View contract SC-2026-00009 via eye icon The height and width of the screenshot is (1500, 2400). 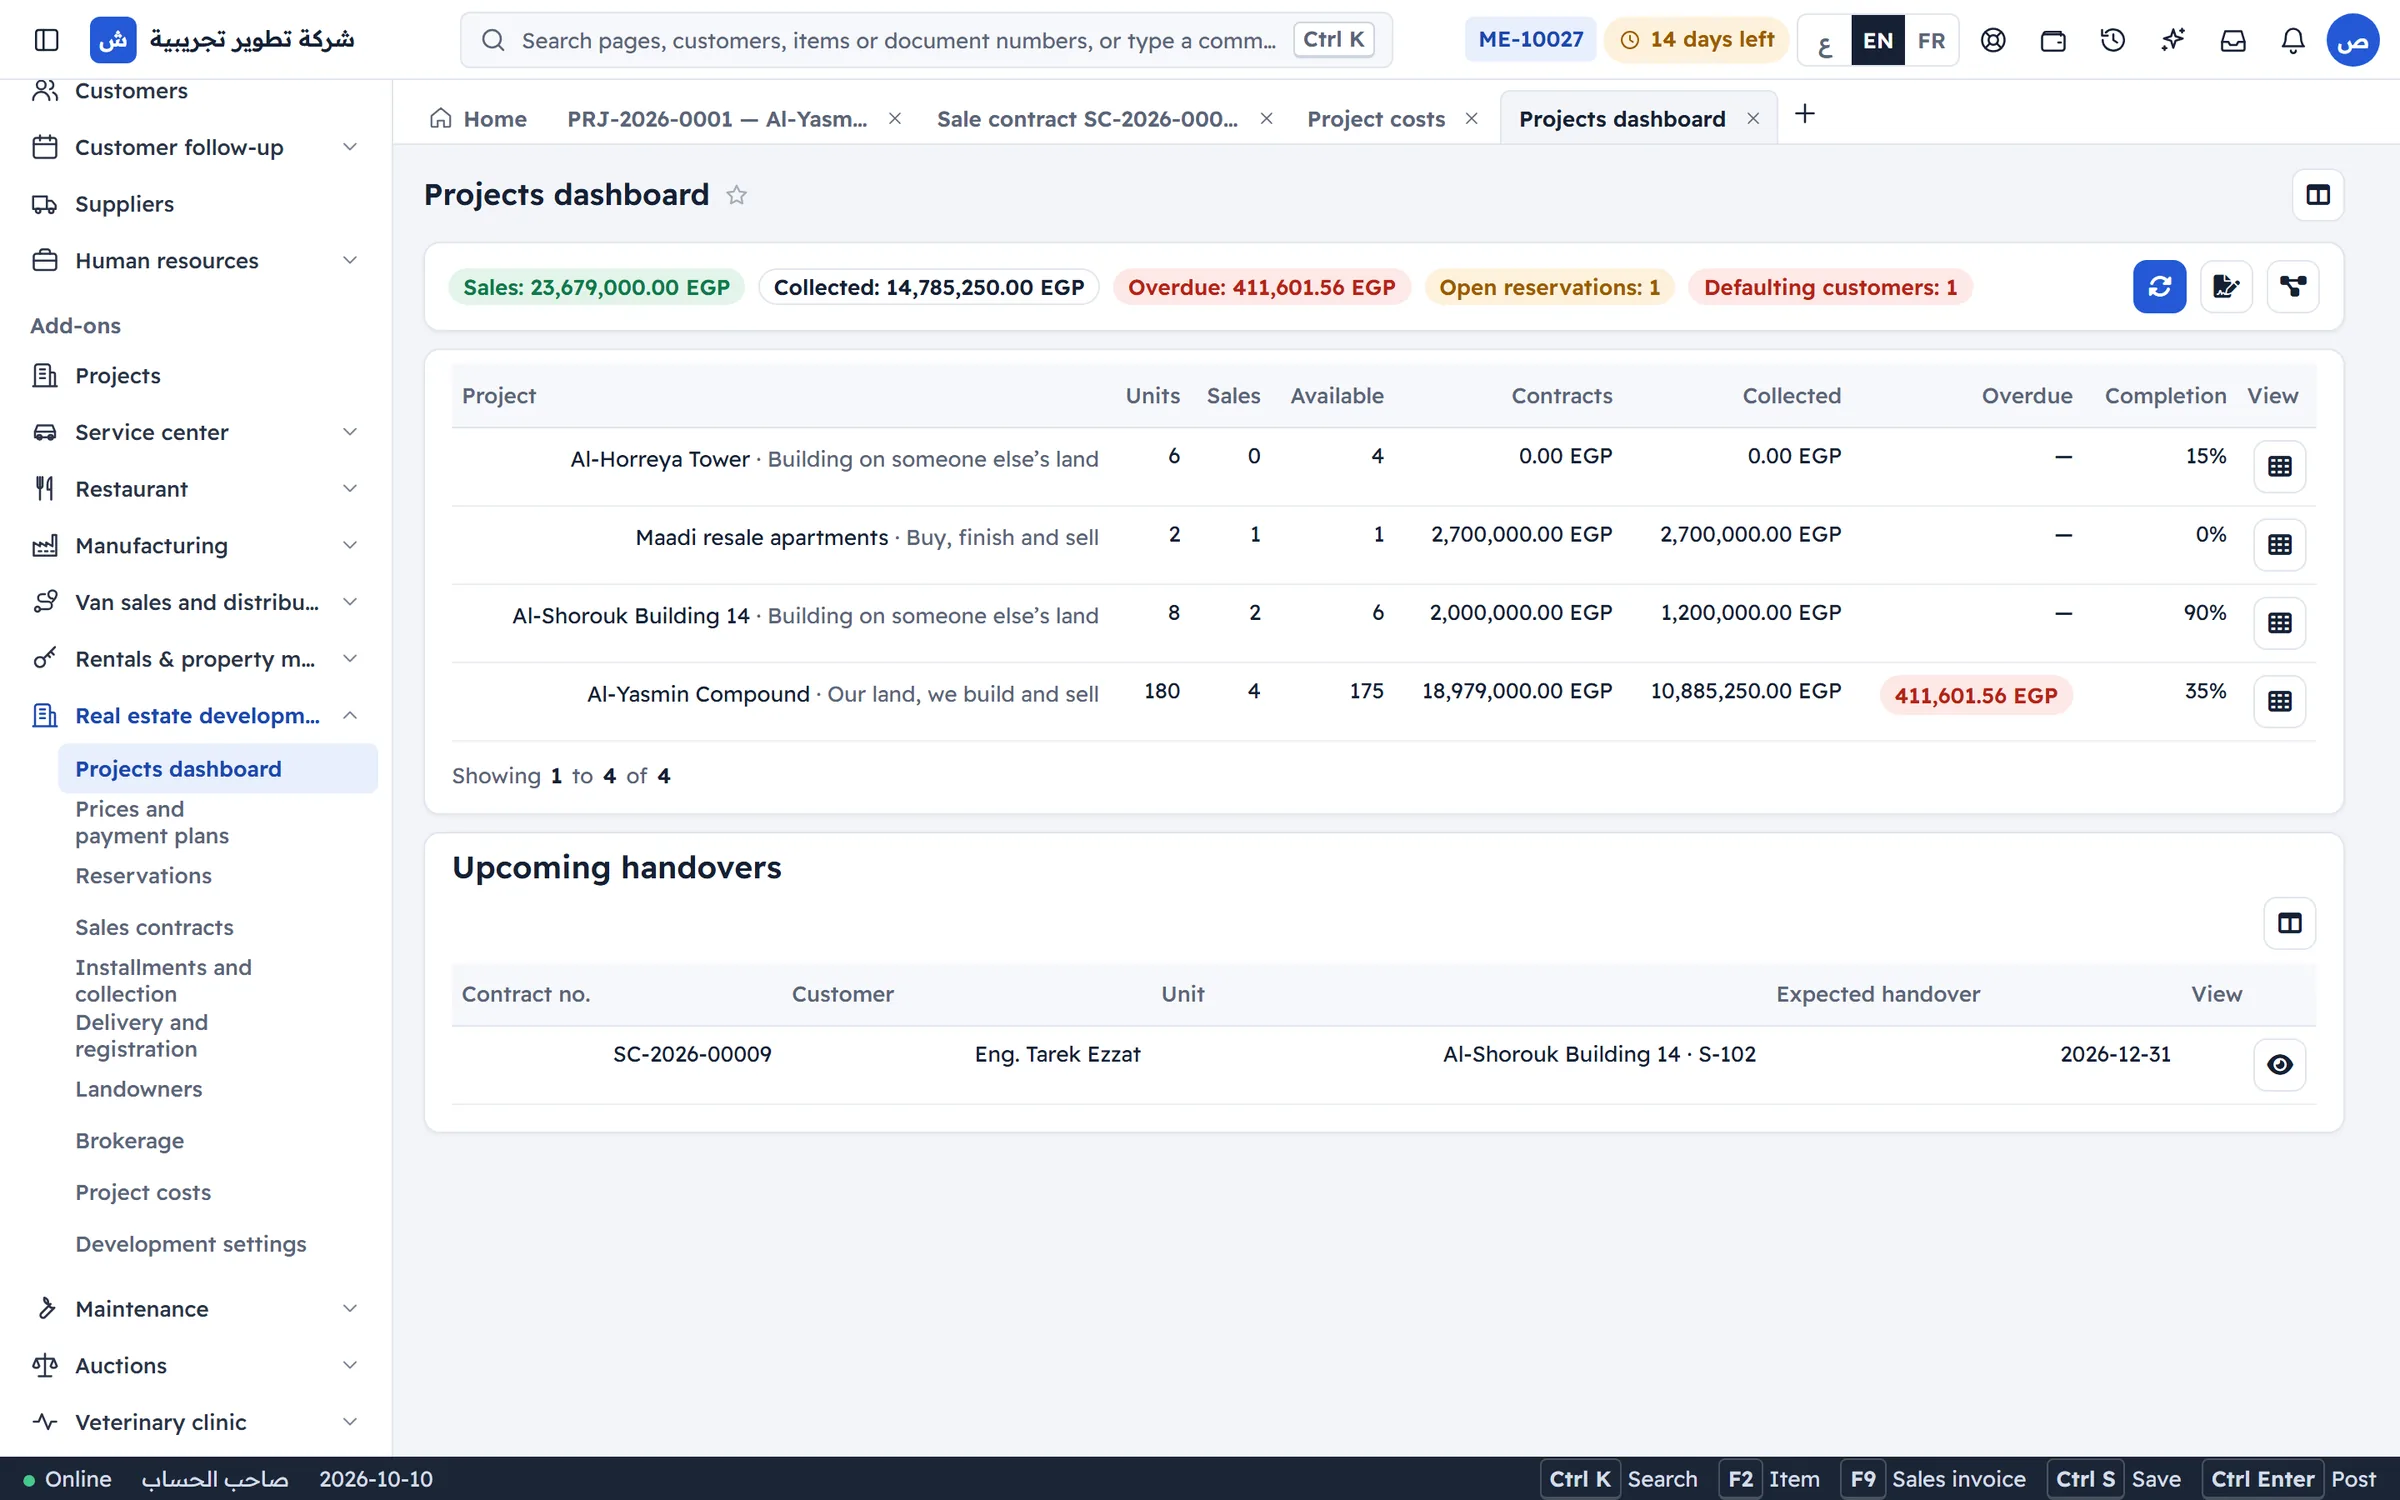click(x=2279, y=1065)
